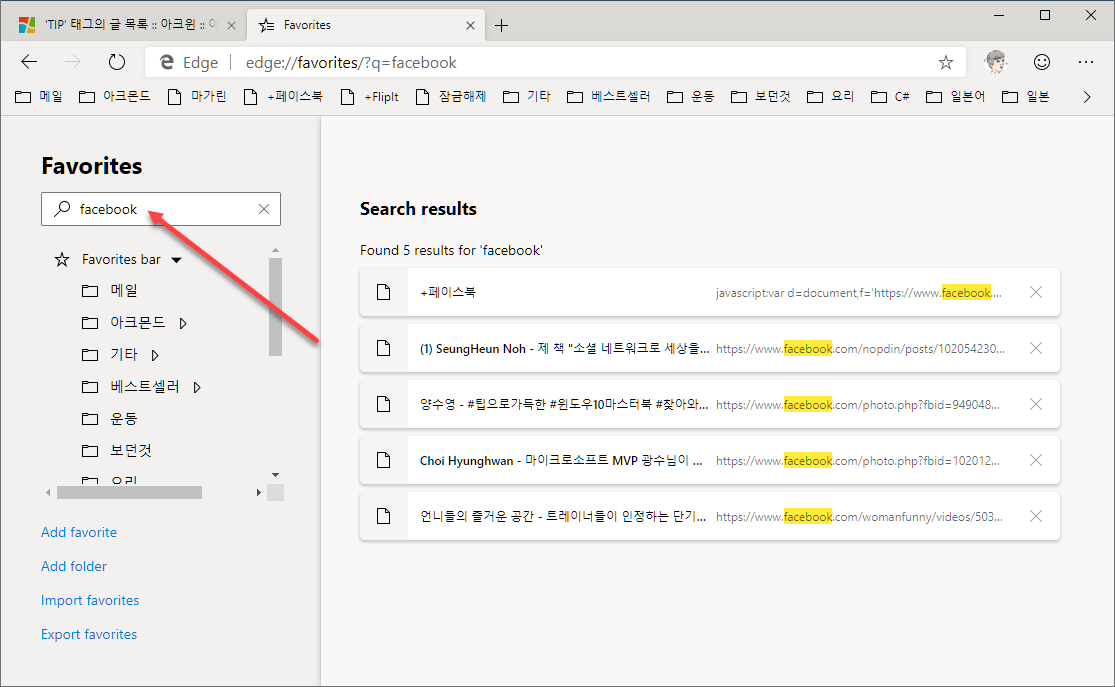
Task: Show more favorites bar items chevron
Action: pos(1087,97)
